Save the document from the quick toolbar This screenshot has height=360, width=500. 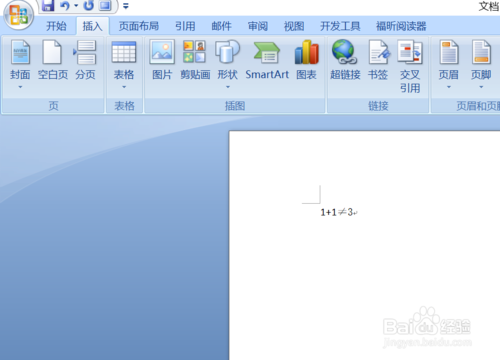pos(48,5)
